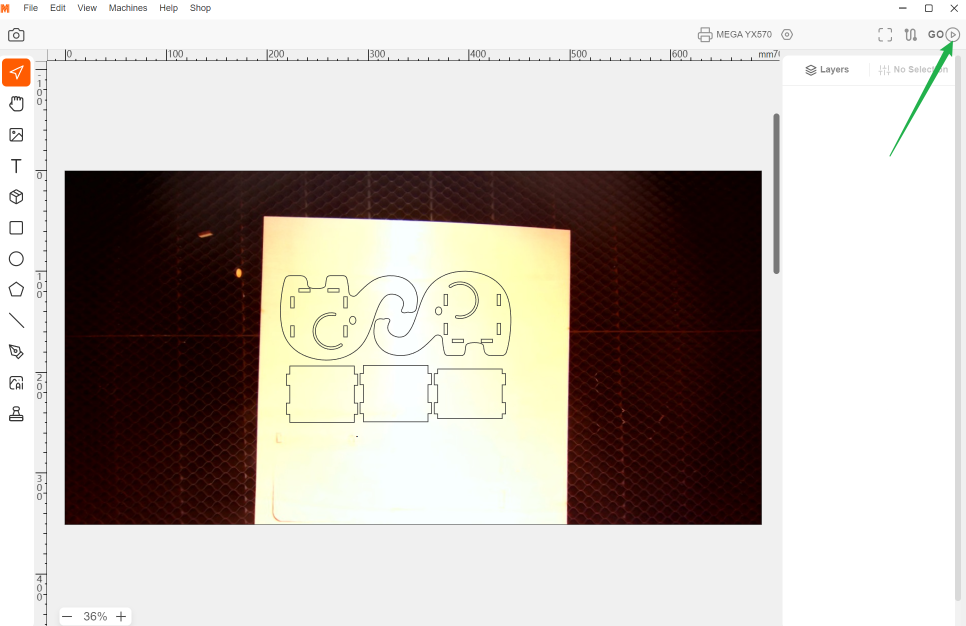Click the path route icon
Image resolution: width=966 pixels, height=626 pixels.
point(911,35)
